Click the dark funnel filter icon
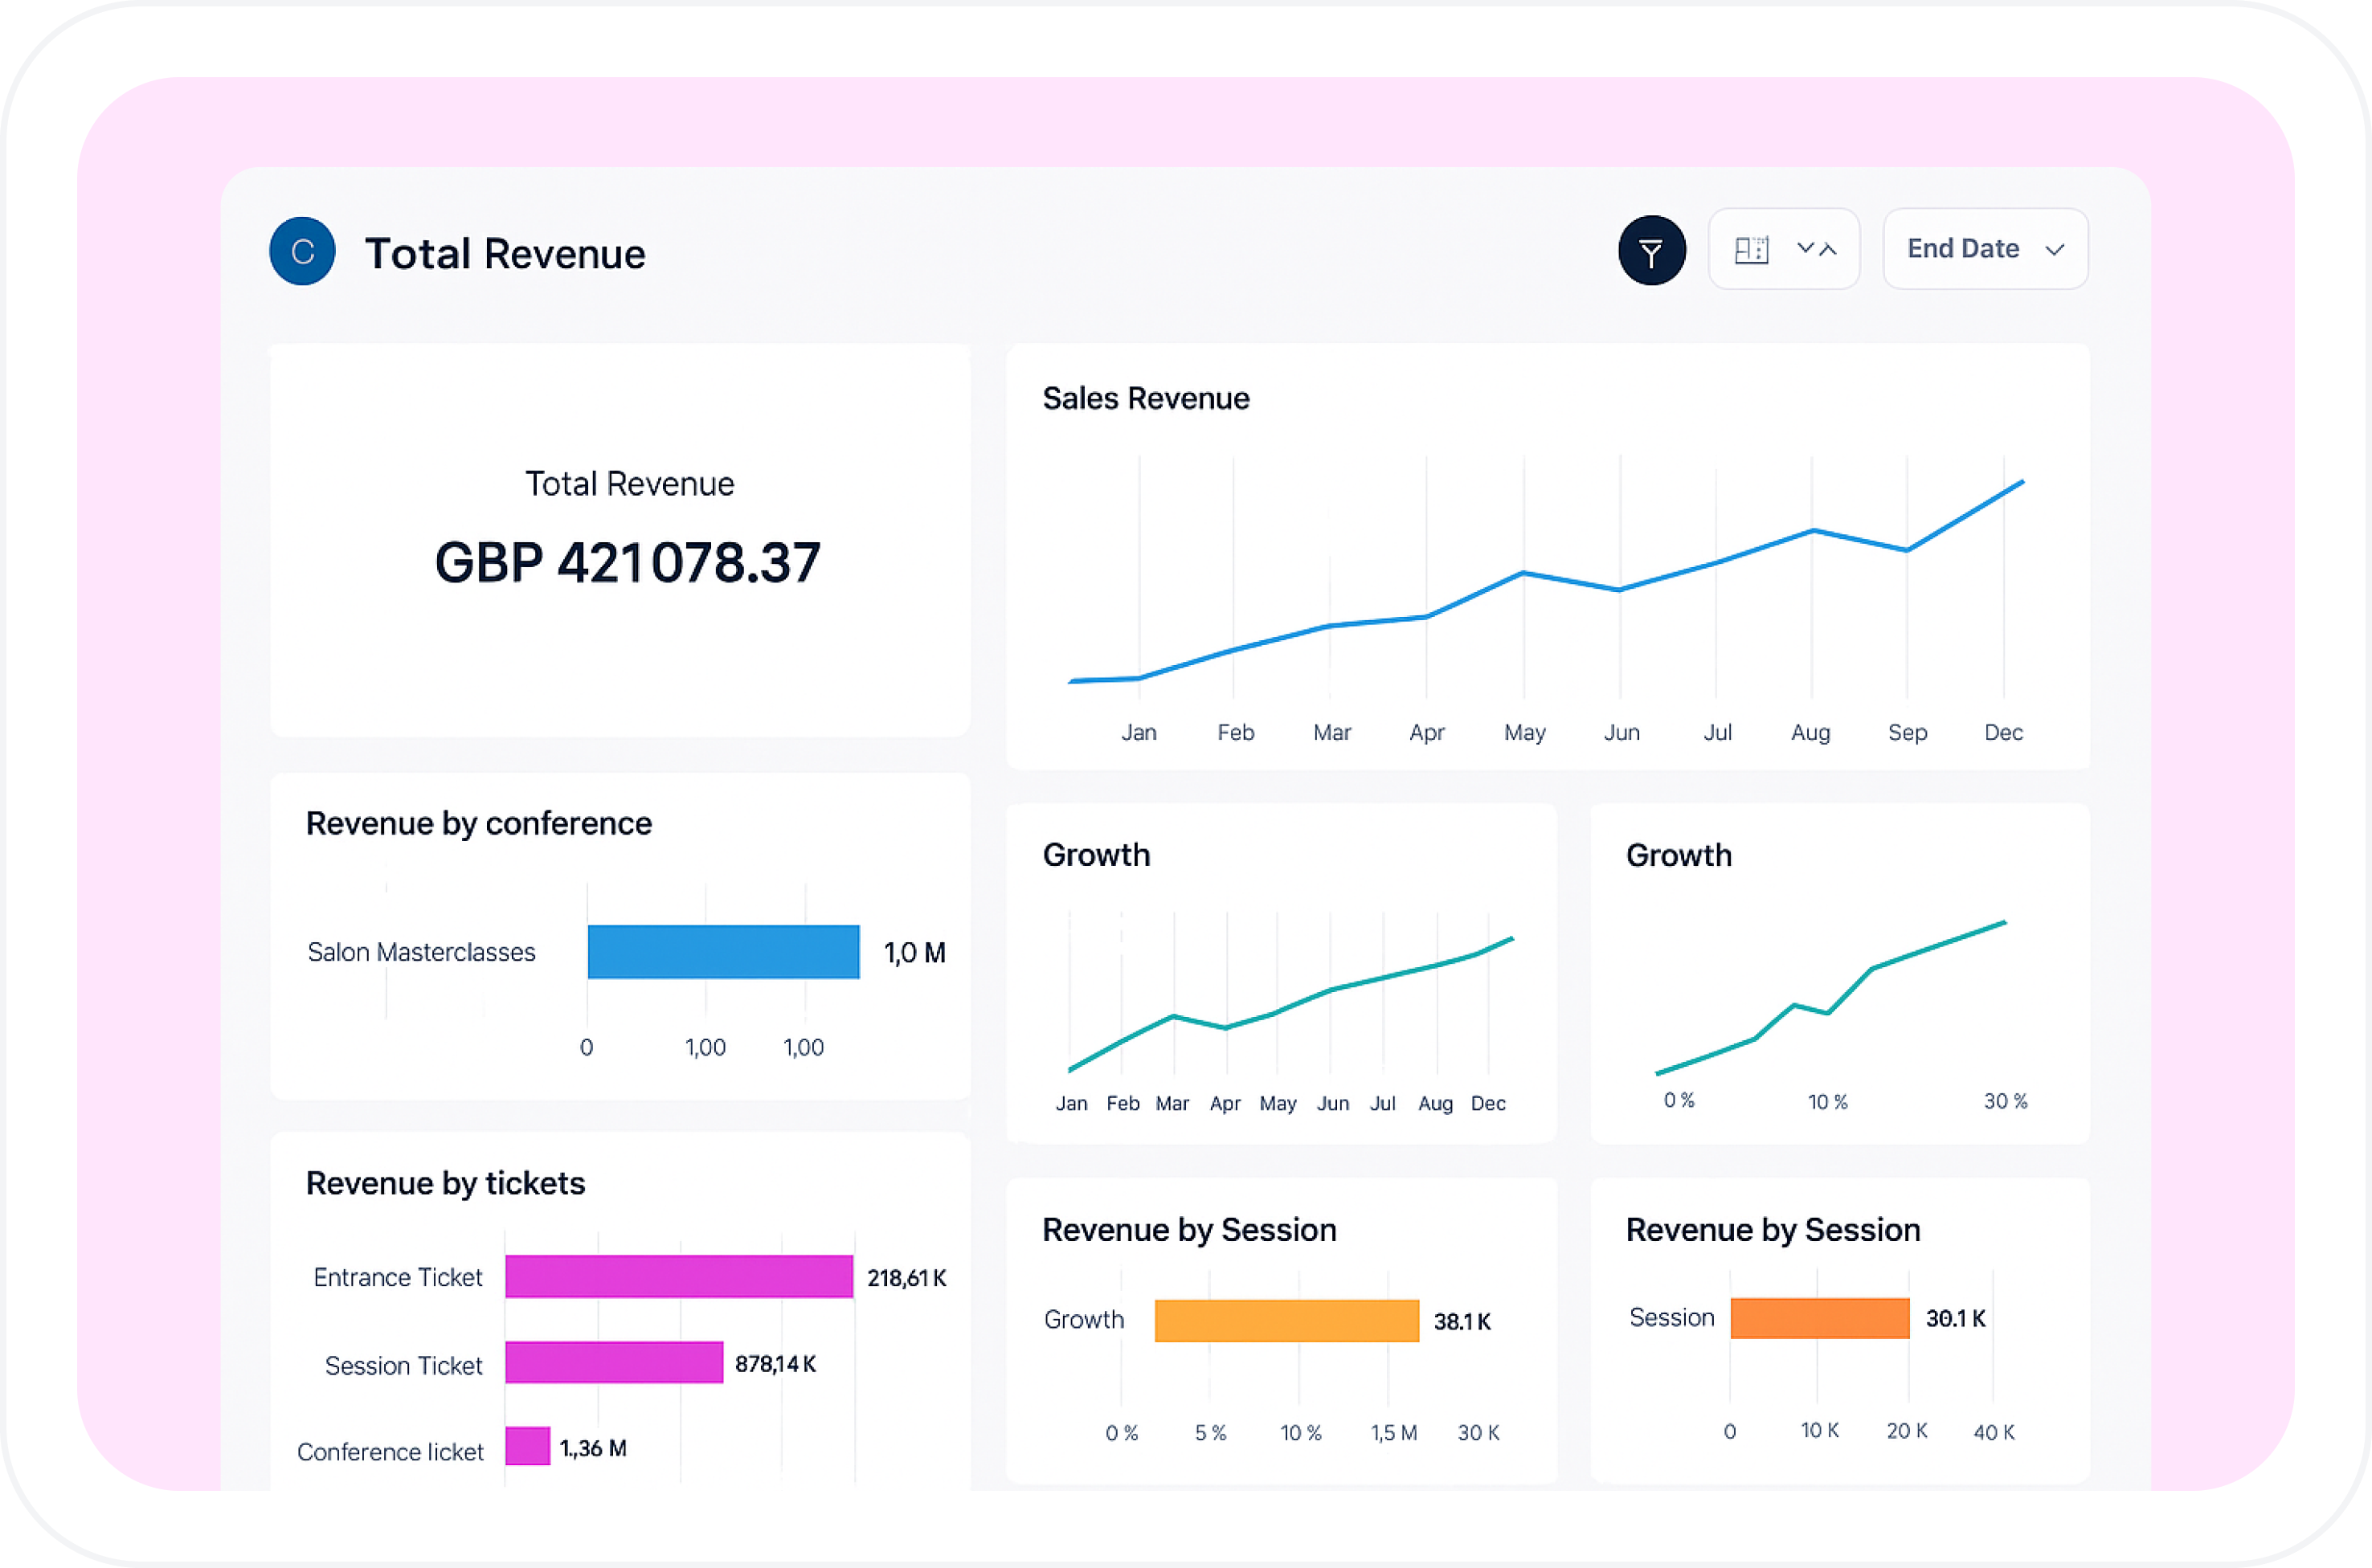Screen dimensions: 2372x1568 [x=1651, y=250]
